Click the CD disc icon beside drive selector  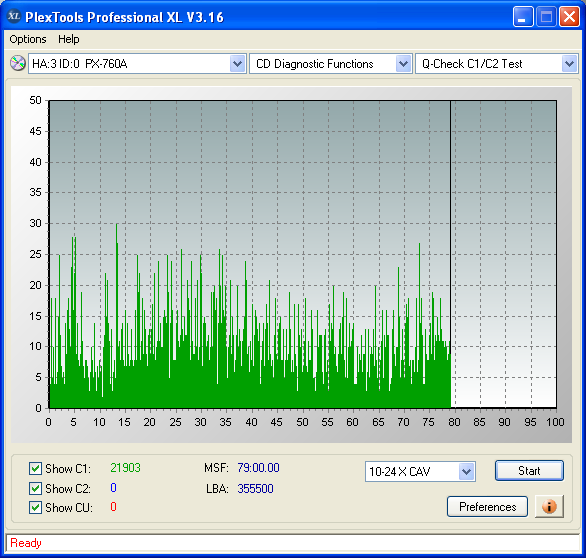[x=17, y=63]
